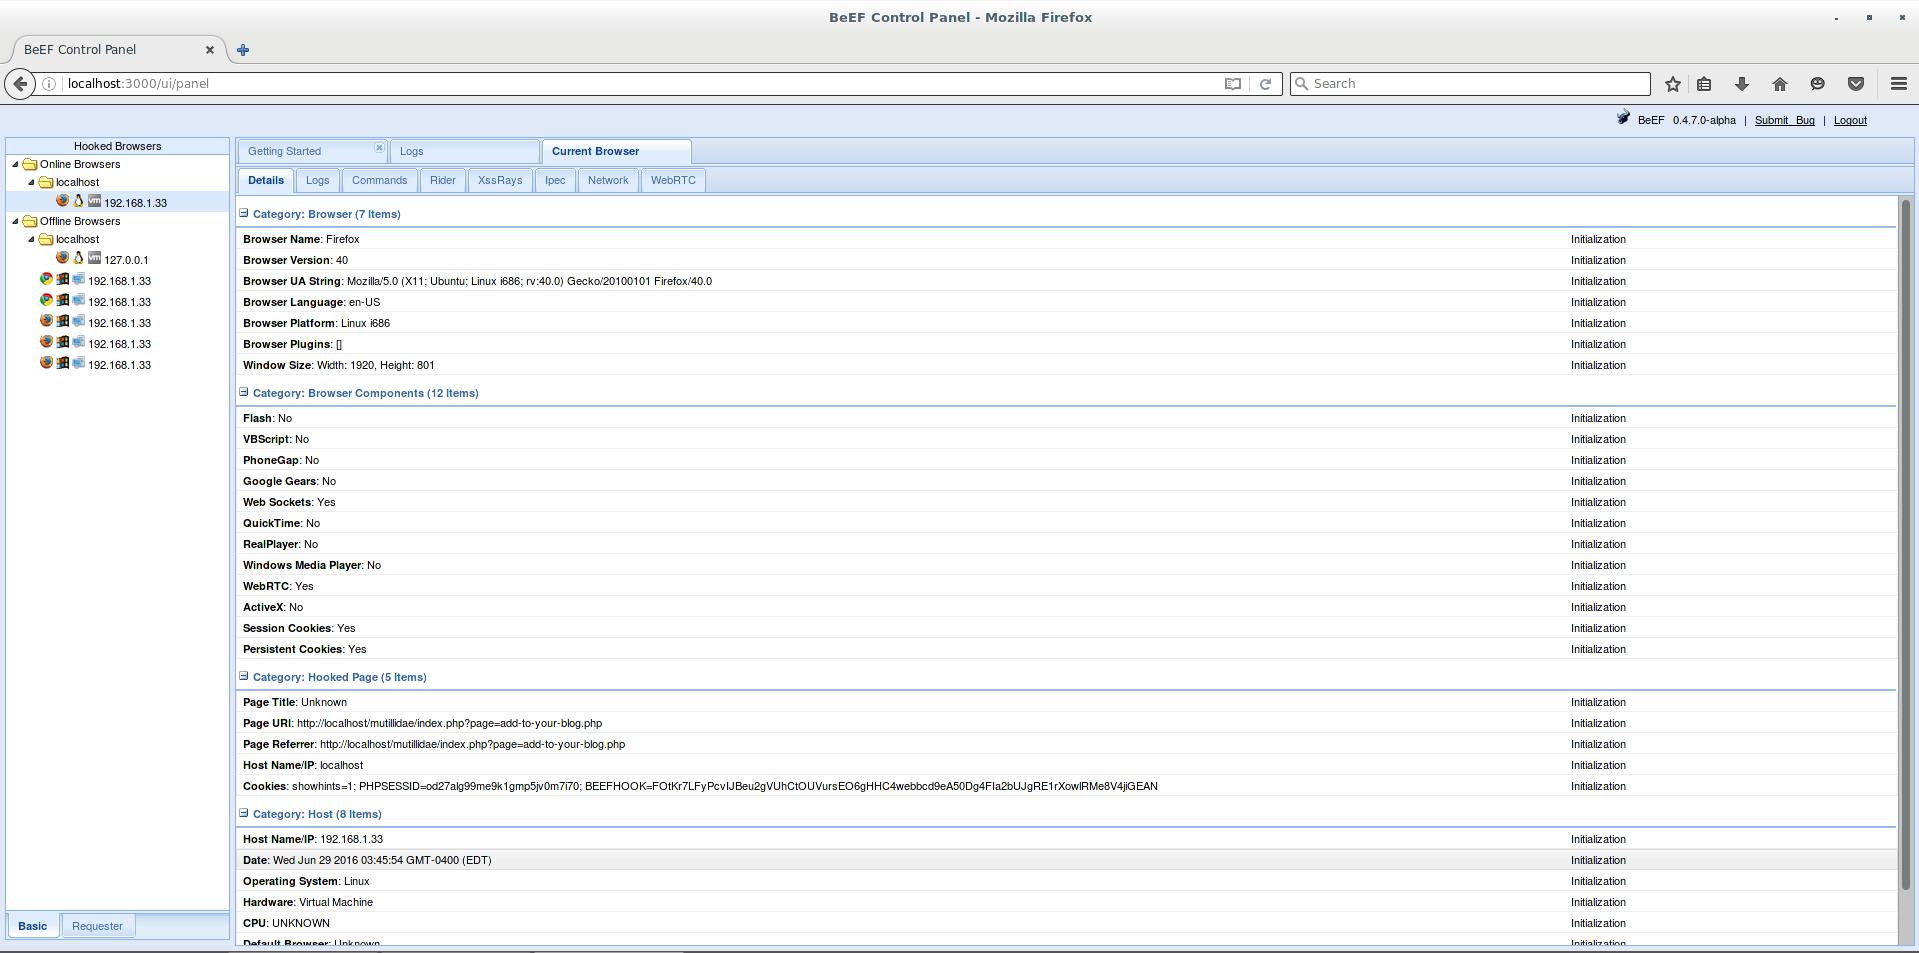Click the Firefox bookmark star icon
Viewport: 1919px width, 953px height.
tap(1672, 84)
